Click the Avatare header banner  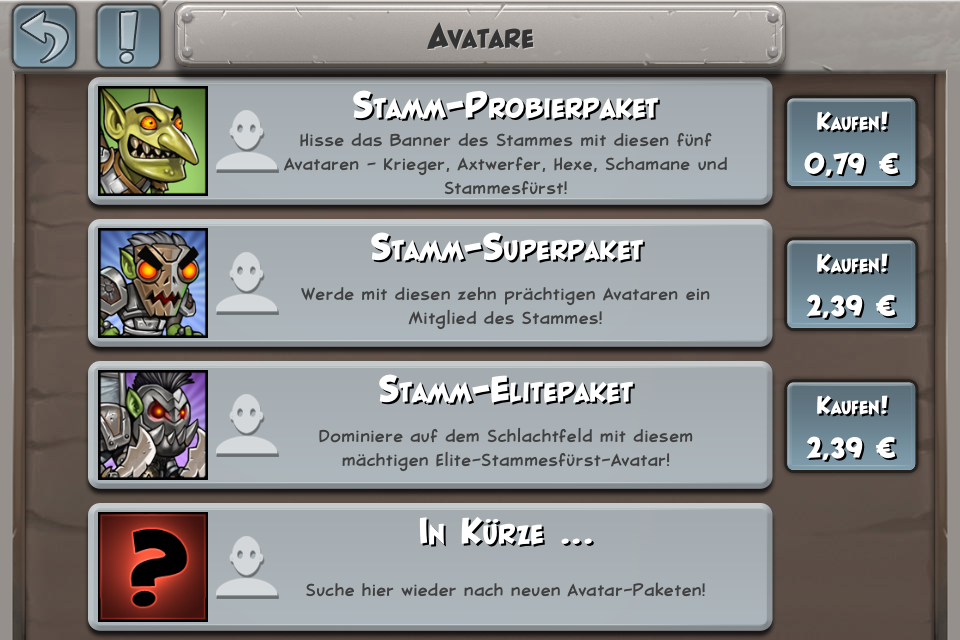click(479, 36)
